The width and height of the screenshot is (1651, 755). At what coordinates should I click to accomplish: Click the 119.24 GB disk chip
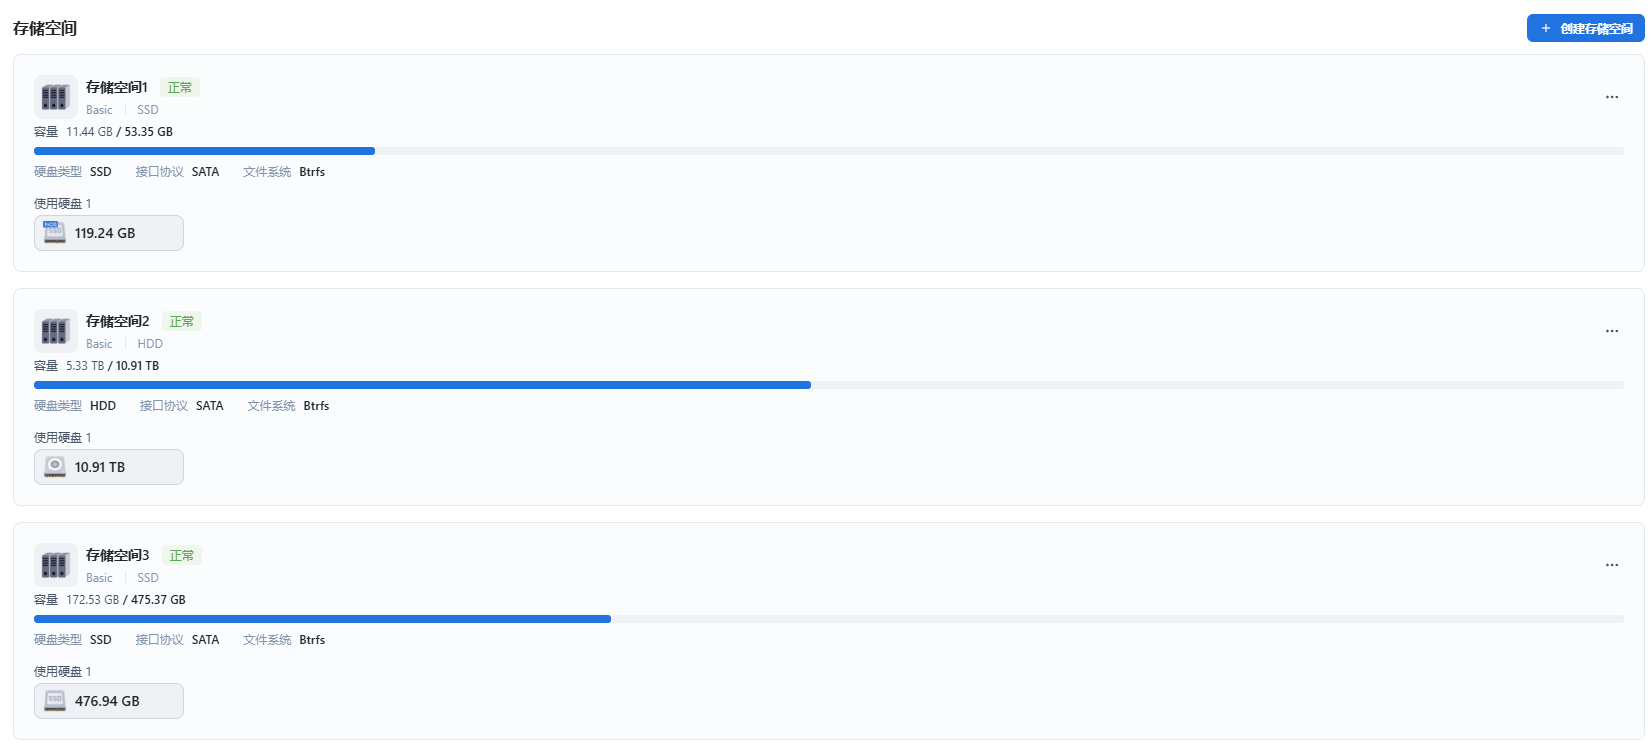point(109,233)
